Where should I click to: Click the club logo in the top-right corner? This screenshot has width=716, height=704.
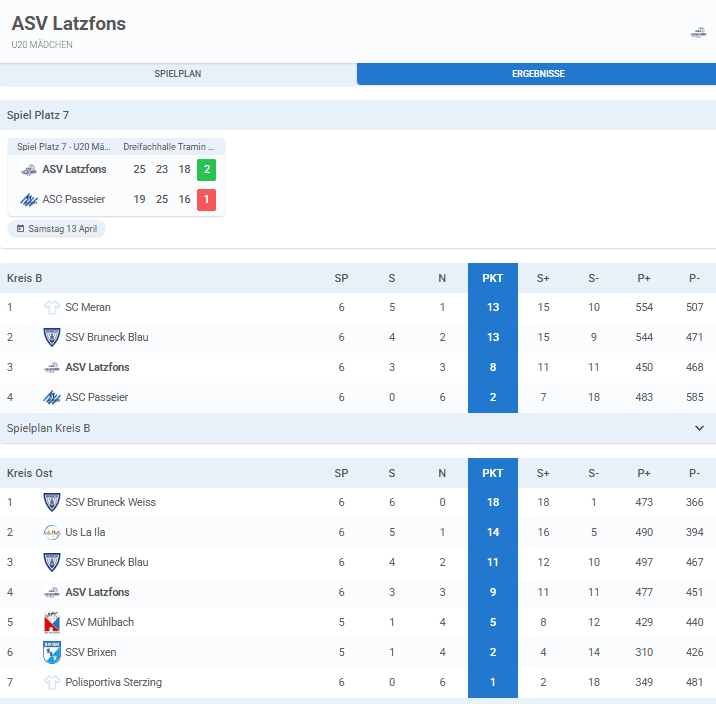click(x=698, y=33)
